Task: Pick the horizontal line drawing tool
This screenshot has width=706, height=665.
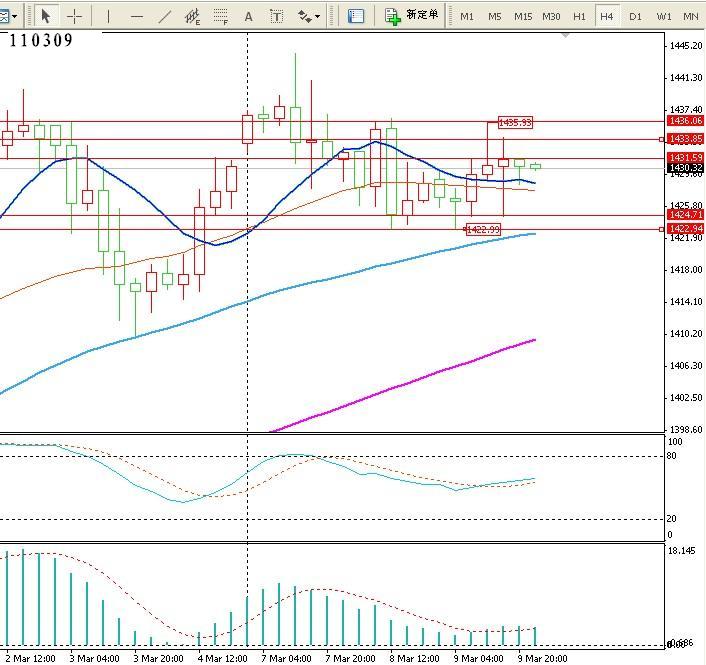Action: [137, 16]
